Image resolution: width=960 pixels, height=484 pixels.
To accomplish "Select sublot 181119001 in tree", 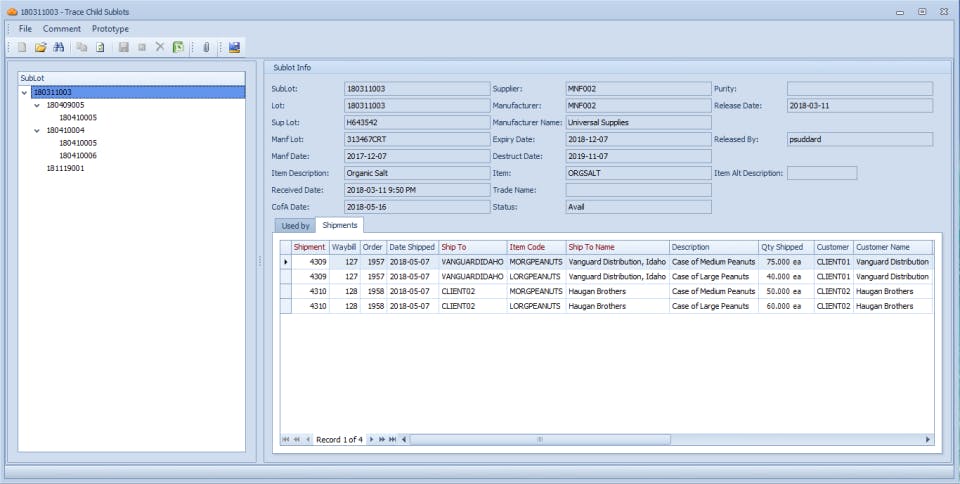I will coord(66,168).
